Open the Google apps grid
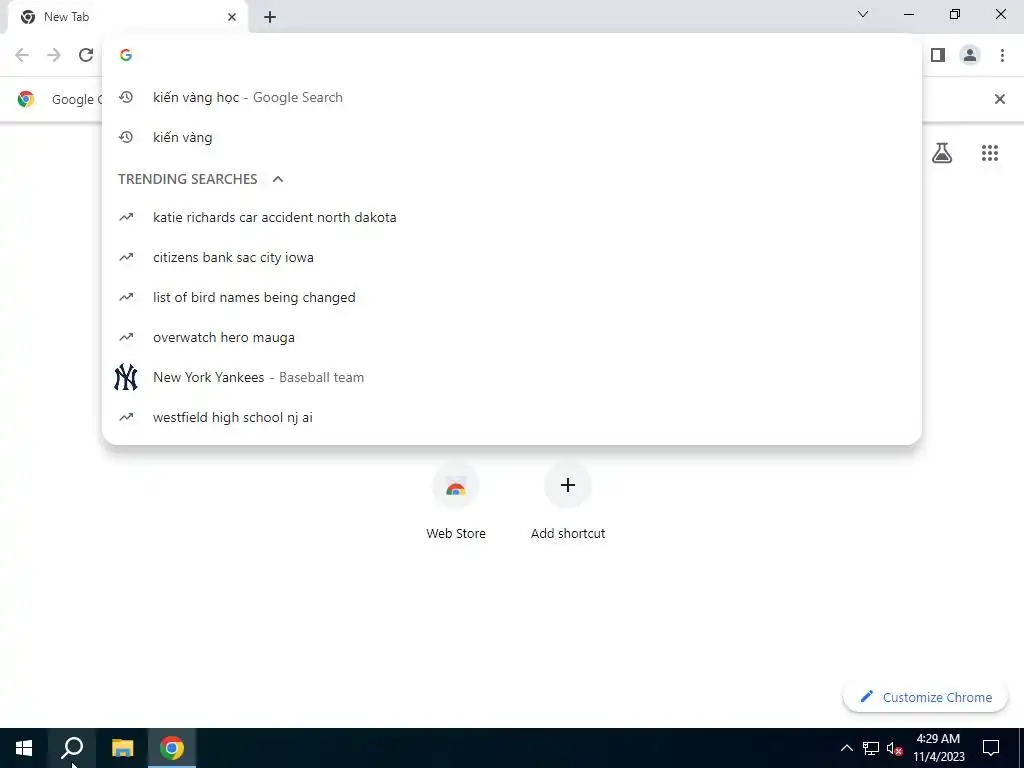Screen dimensions: 1024x768 click(990, 153)
